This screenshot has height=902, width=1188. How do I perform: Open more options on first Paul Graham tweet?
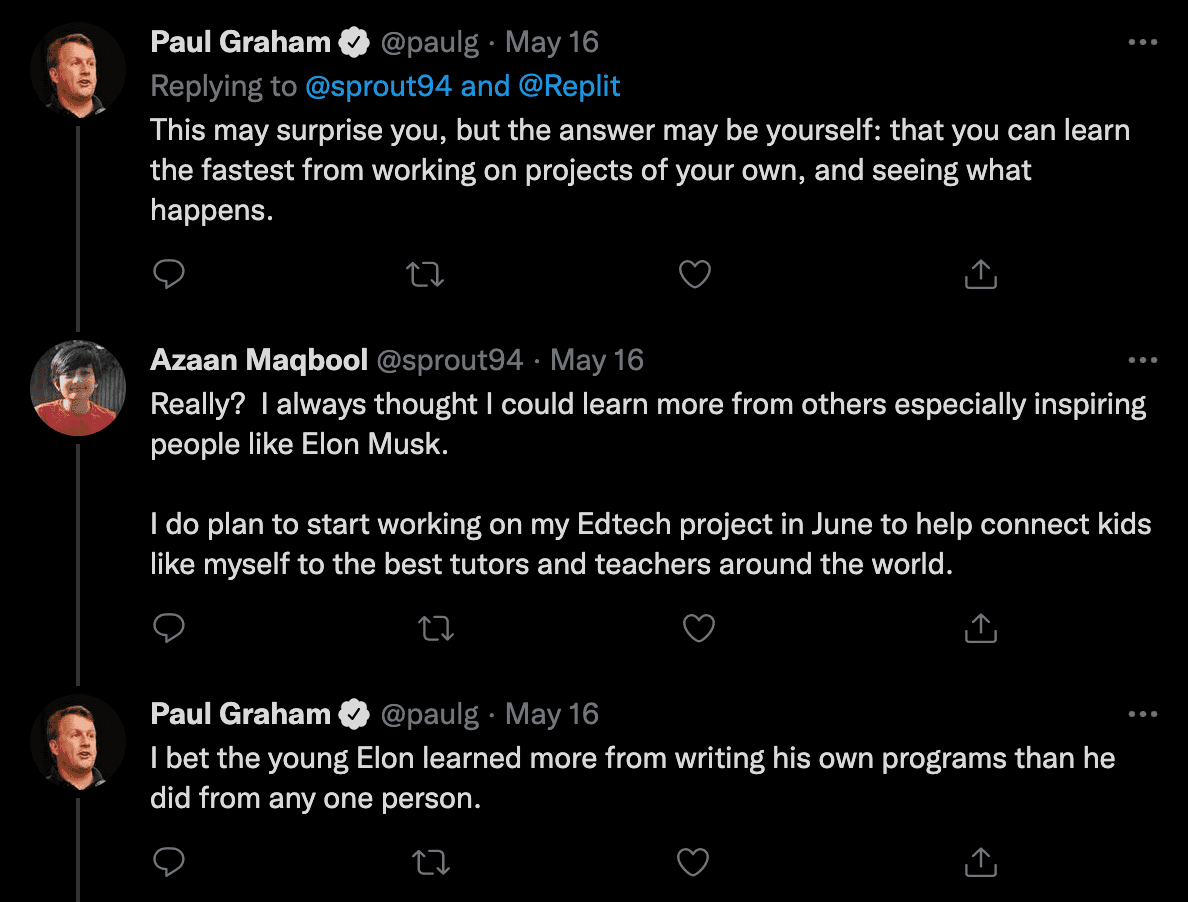[1142, 43]
